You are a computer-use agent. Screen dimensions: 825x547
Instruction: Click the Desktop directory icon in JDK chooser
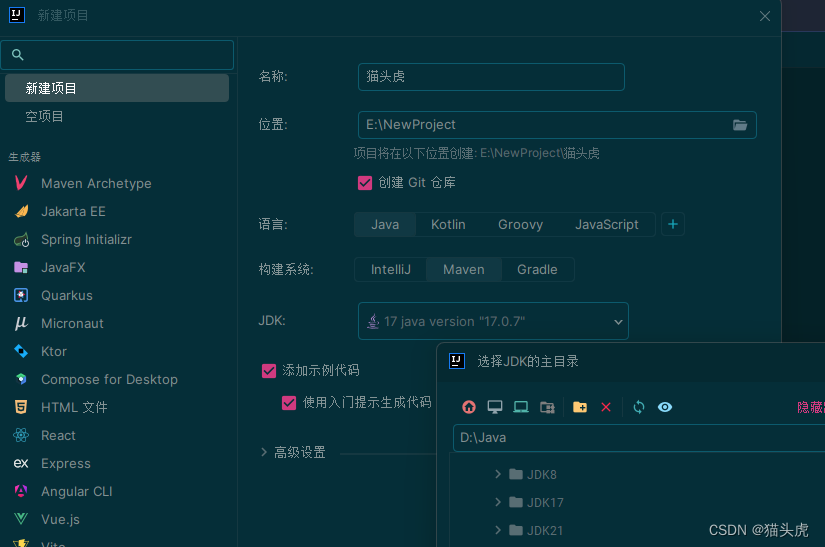495,407
